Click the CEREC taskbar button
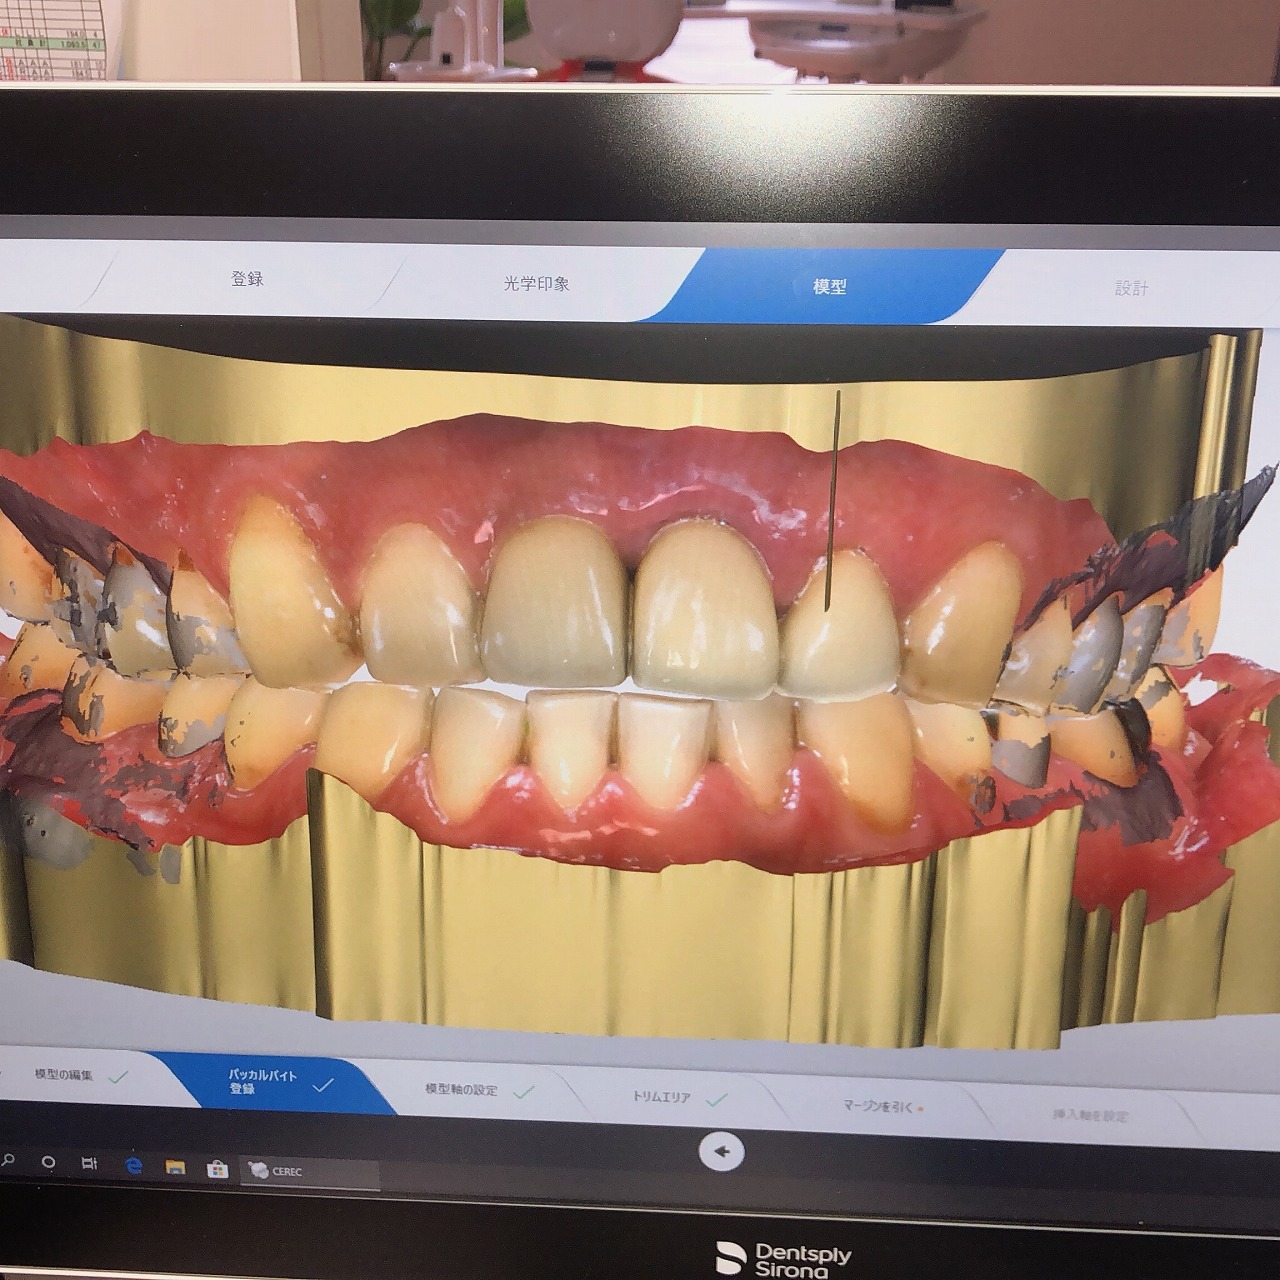The width and height of the screenshot is (1280, 1280). tap(310, 1172)
